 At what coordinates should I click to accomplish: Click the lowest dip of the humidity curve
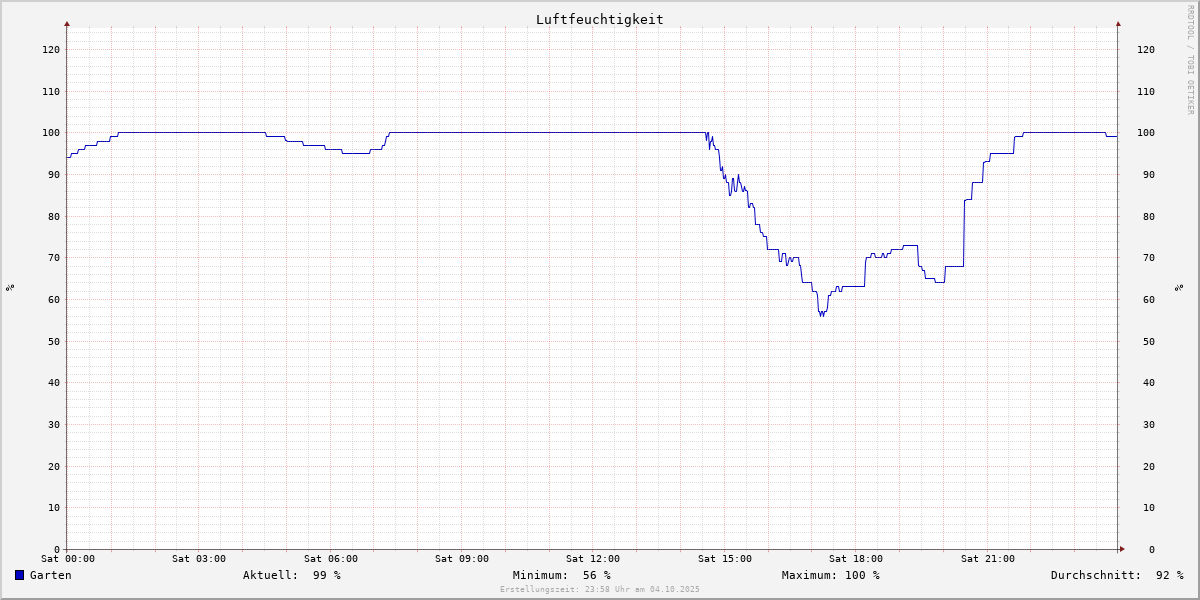(x=822, y=314)
